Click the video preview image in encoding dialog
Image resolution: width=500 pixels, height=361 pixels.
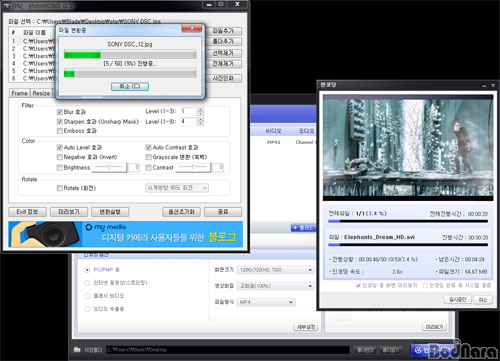pos(408,148)
